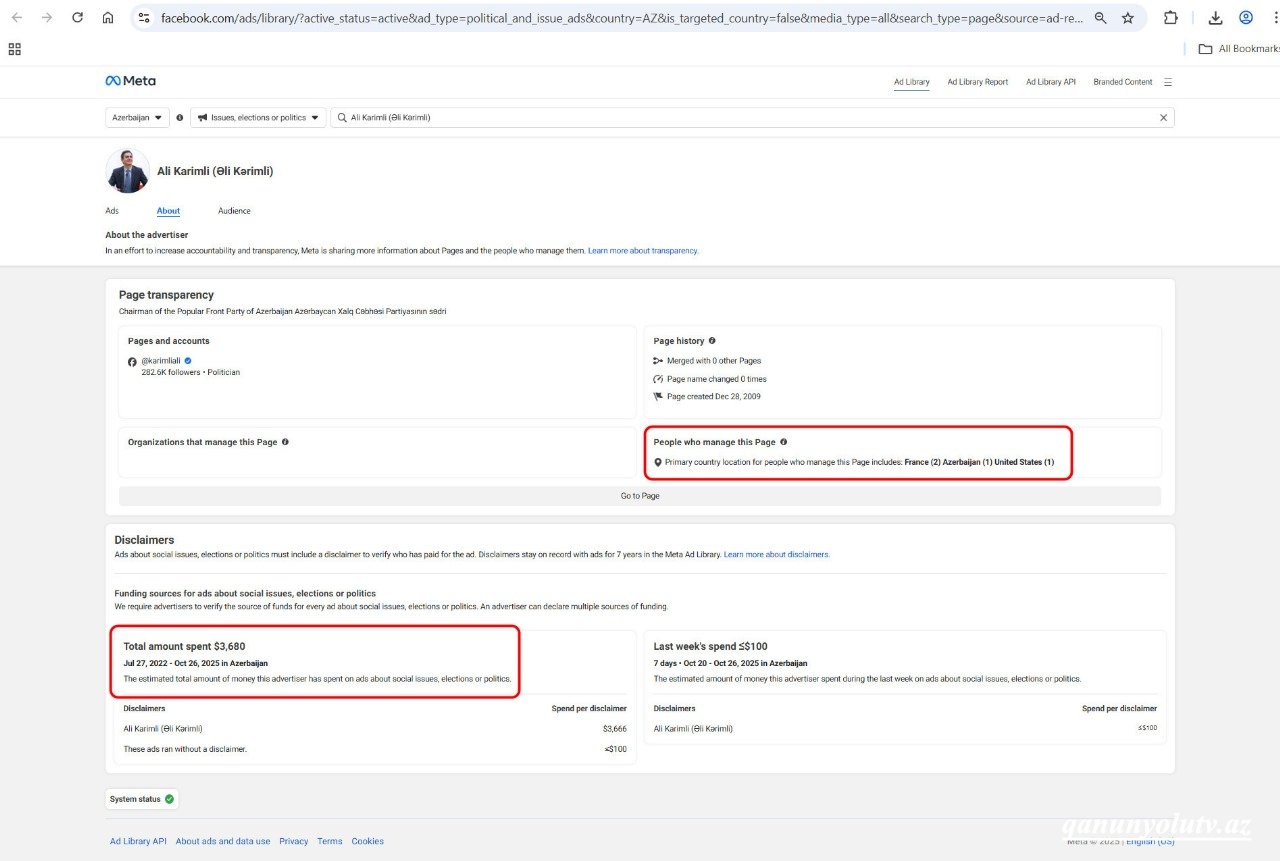
Task: Open the browser extensions puzzle icon
Action: click(1170, 18)
